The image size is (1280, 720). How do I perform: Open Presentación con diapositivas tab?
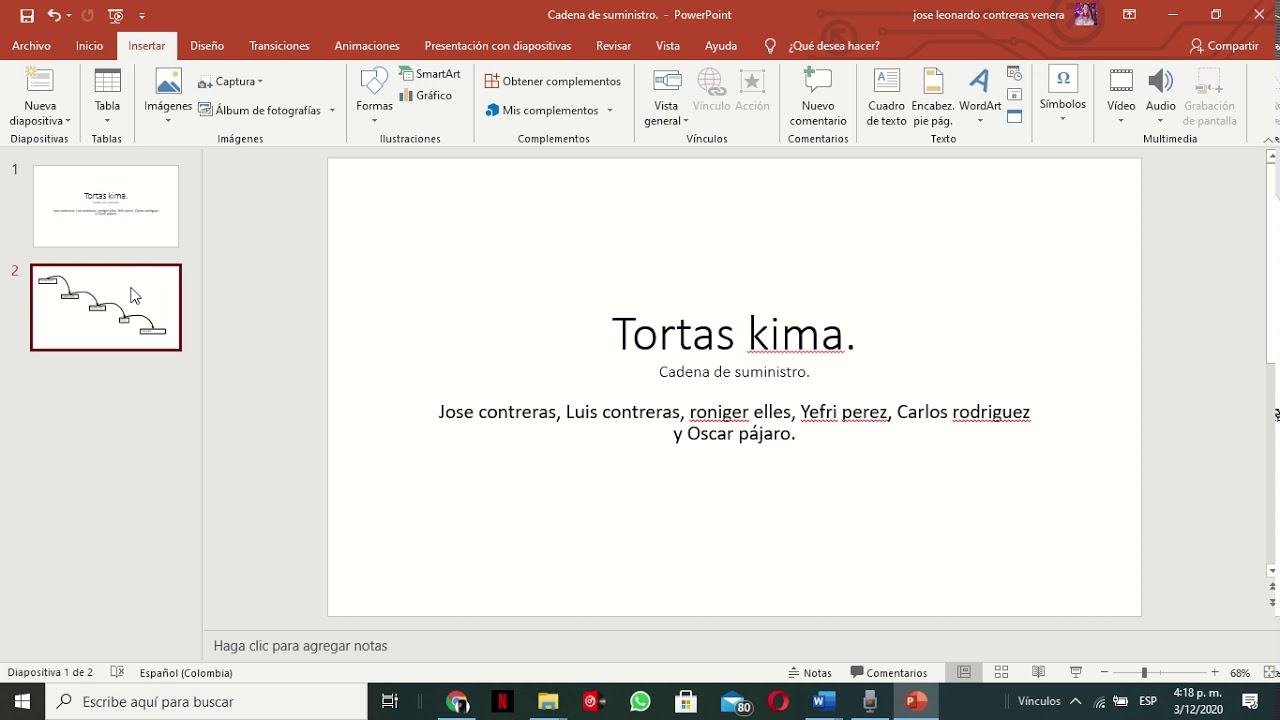click(x=497, y=46)
